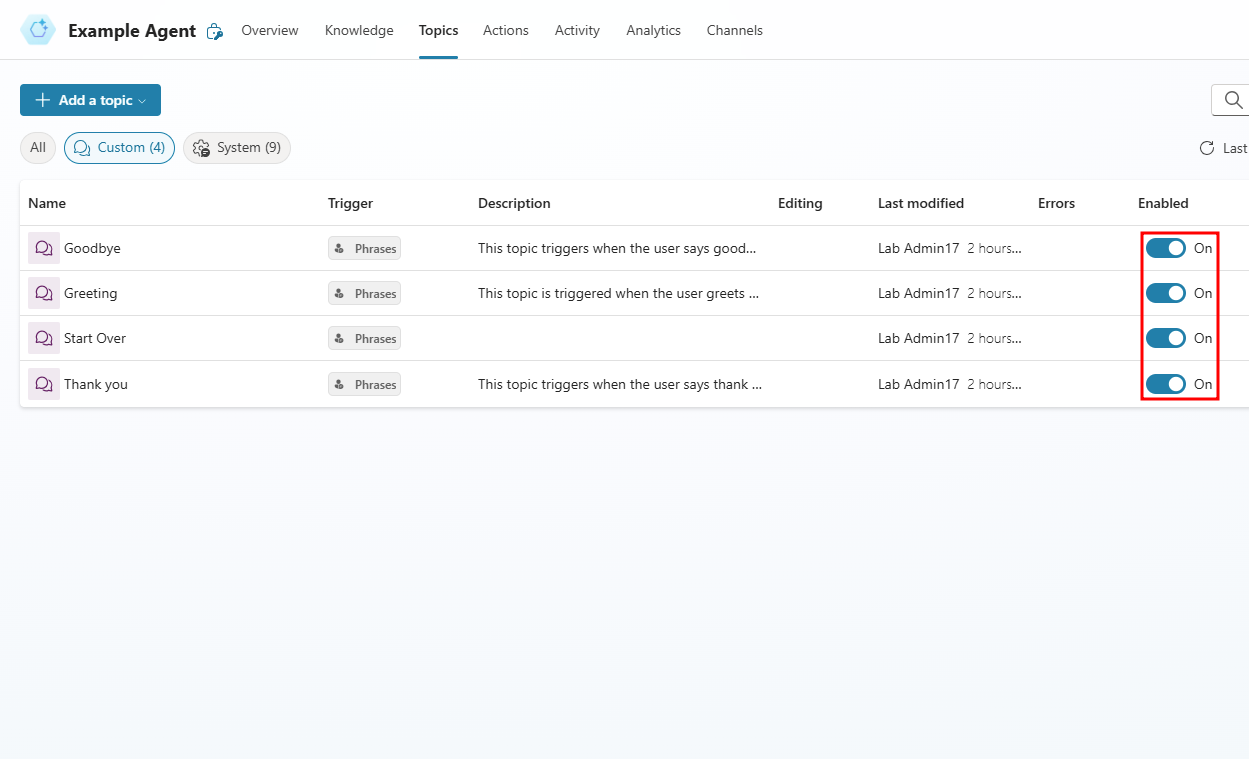Toggle the Thank you topic off
The image size is (1249, 759).
point(1166,383)
